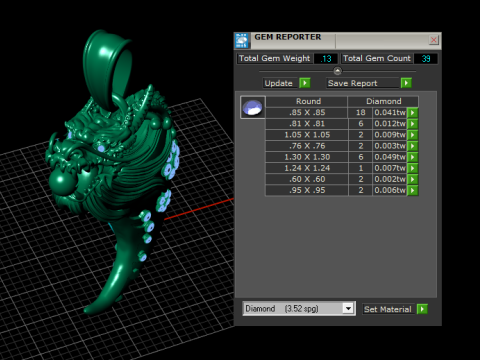Click the 0.009tw weight cell
This screenshot has width=480, height=360.
click(x=390, y=135)
